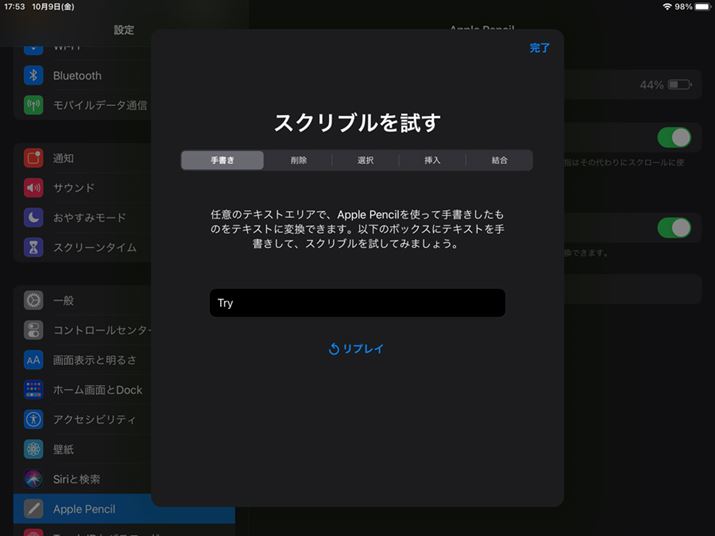Tap the Wi-Fi status icon in status bar
The height and width of the screenshot is (536, 715).
668,6
